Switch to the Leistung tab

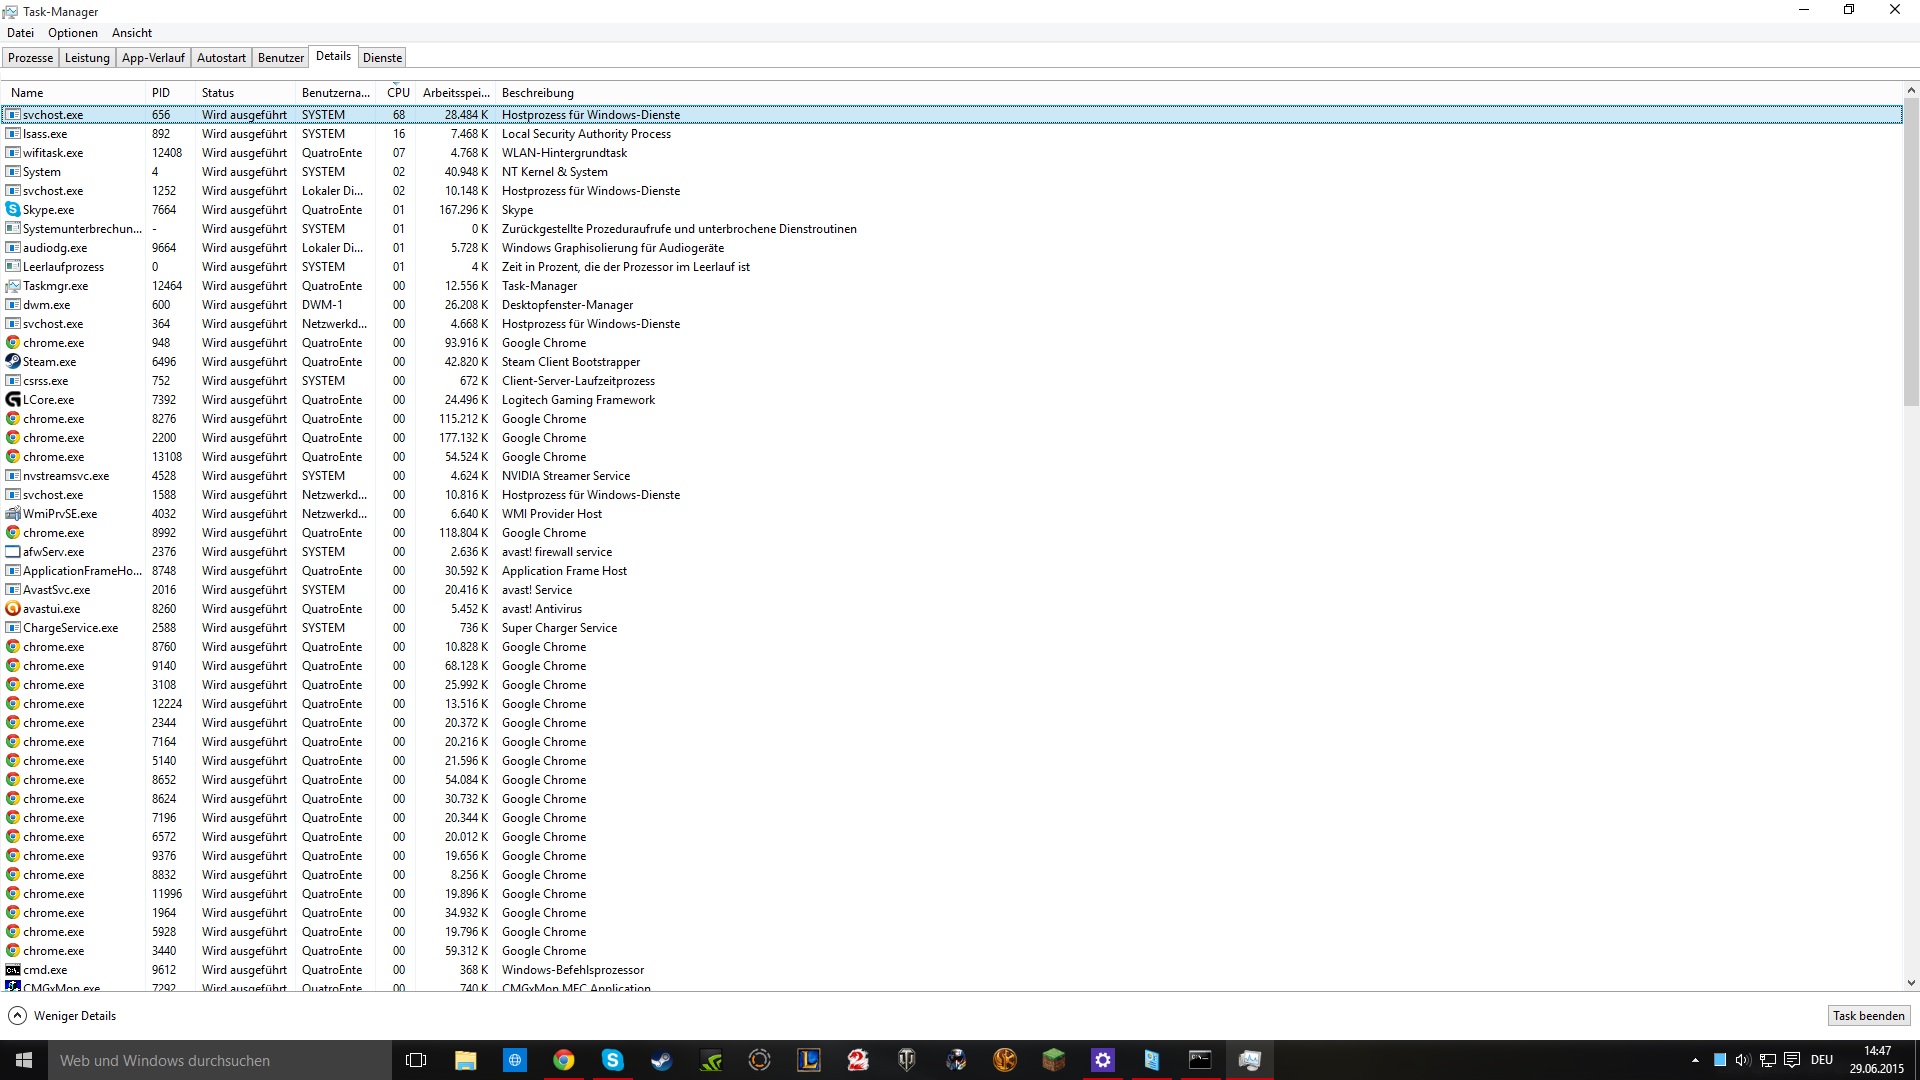coord(87,58)
